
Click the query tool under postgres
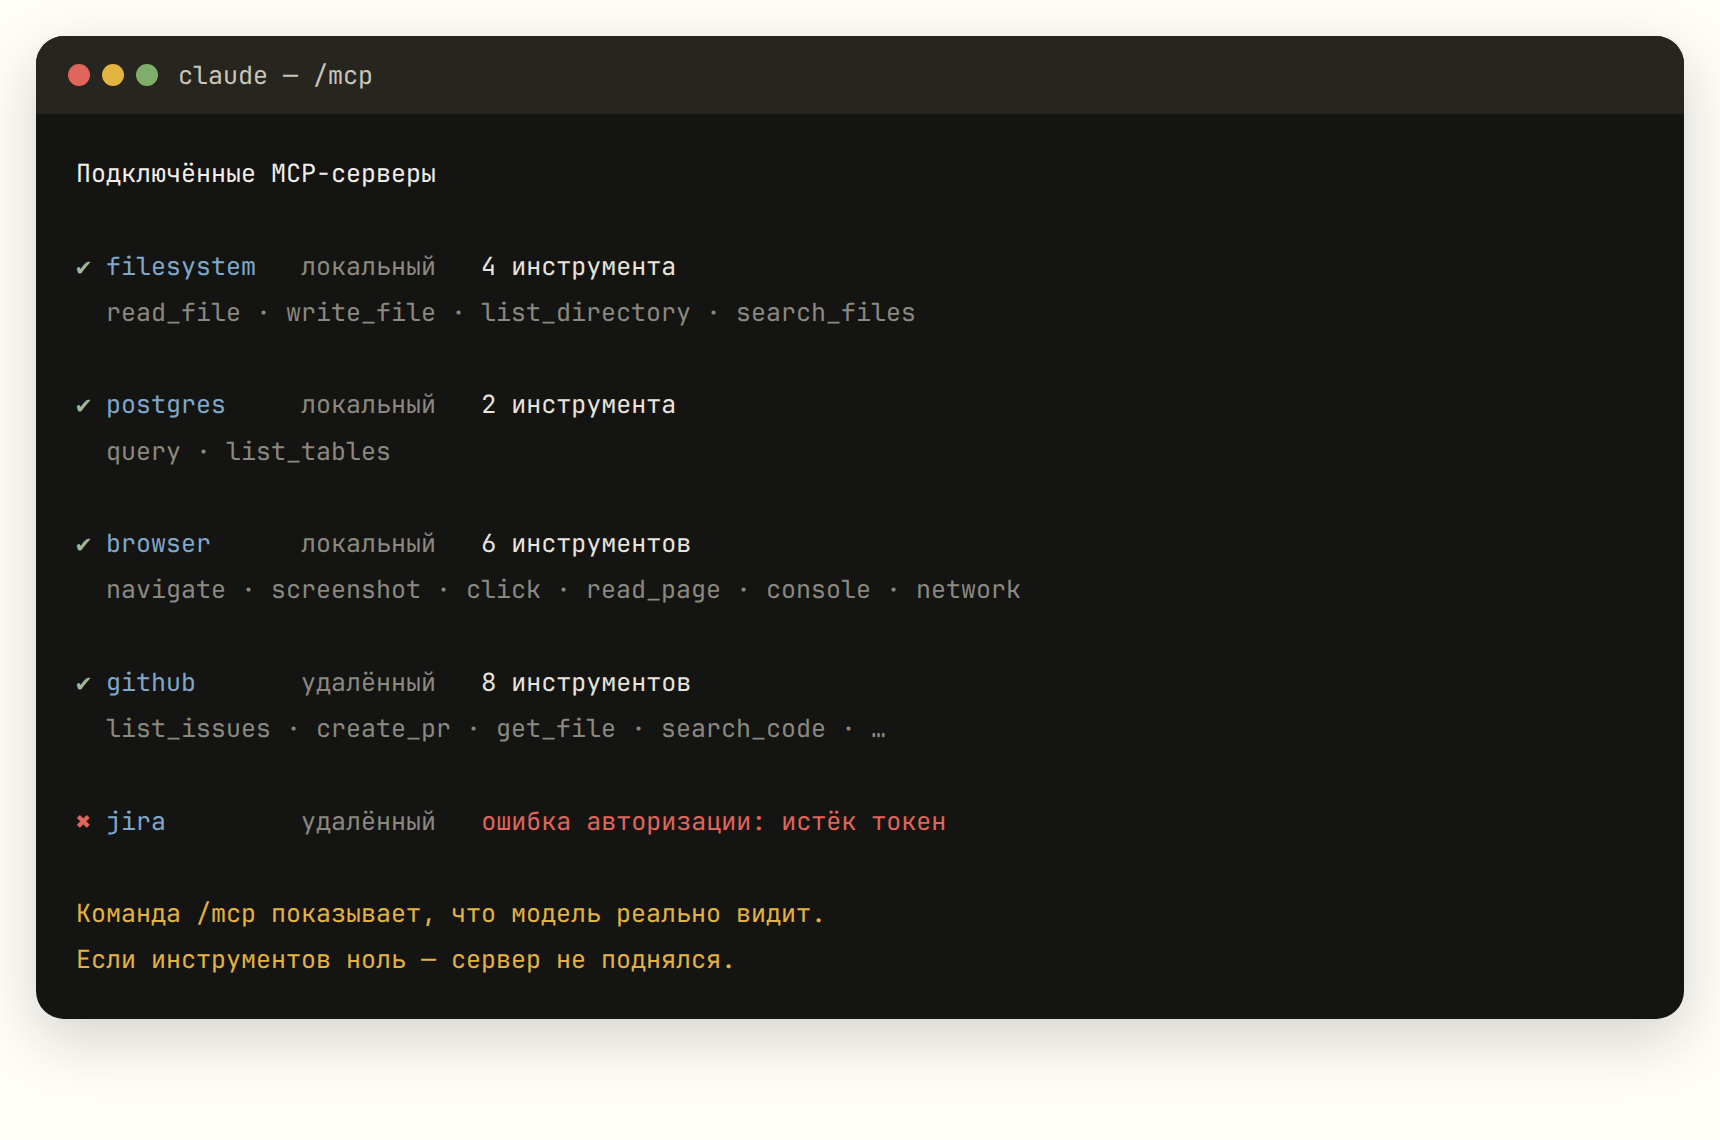coord(143,452)
